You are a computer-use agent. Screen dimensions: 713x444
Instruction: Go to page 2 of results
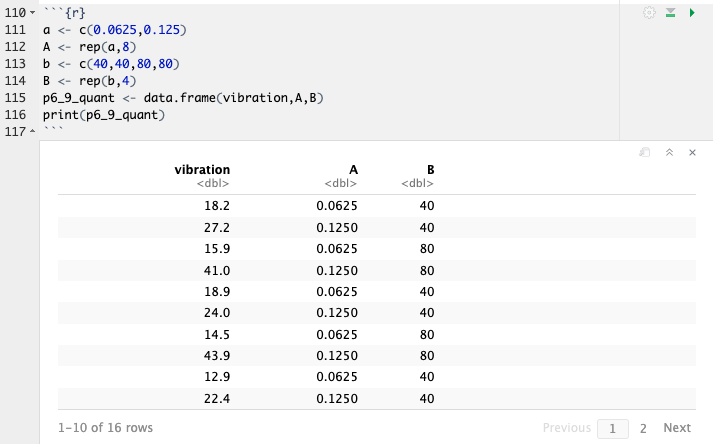643,428
